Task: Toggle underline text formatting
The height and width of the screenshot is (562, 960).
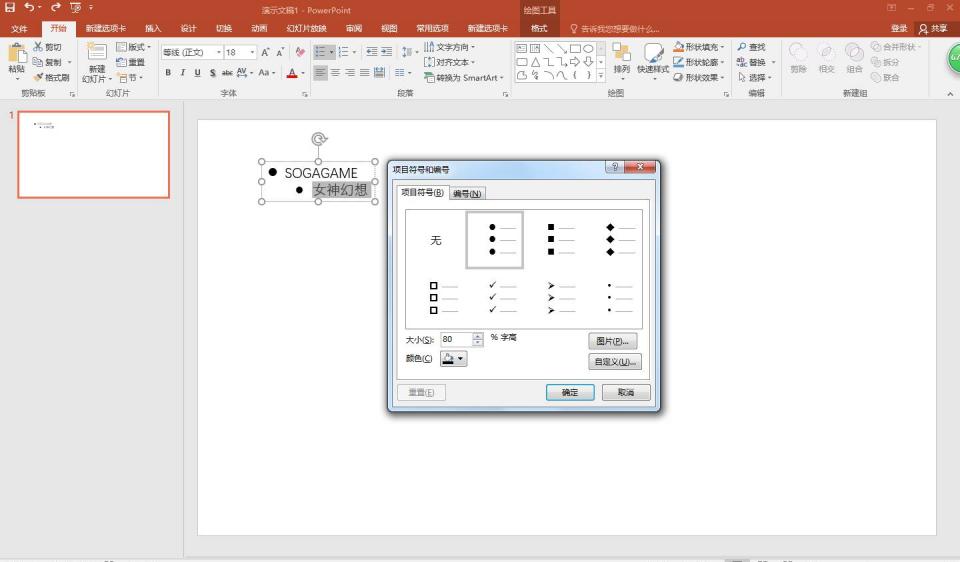Action: (198, 73)
